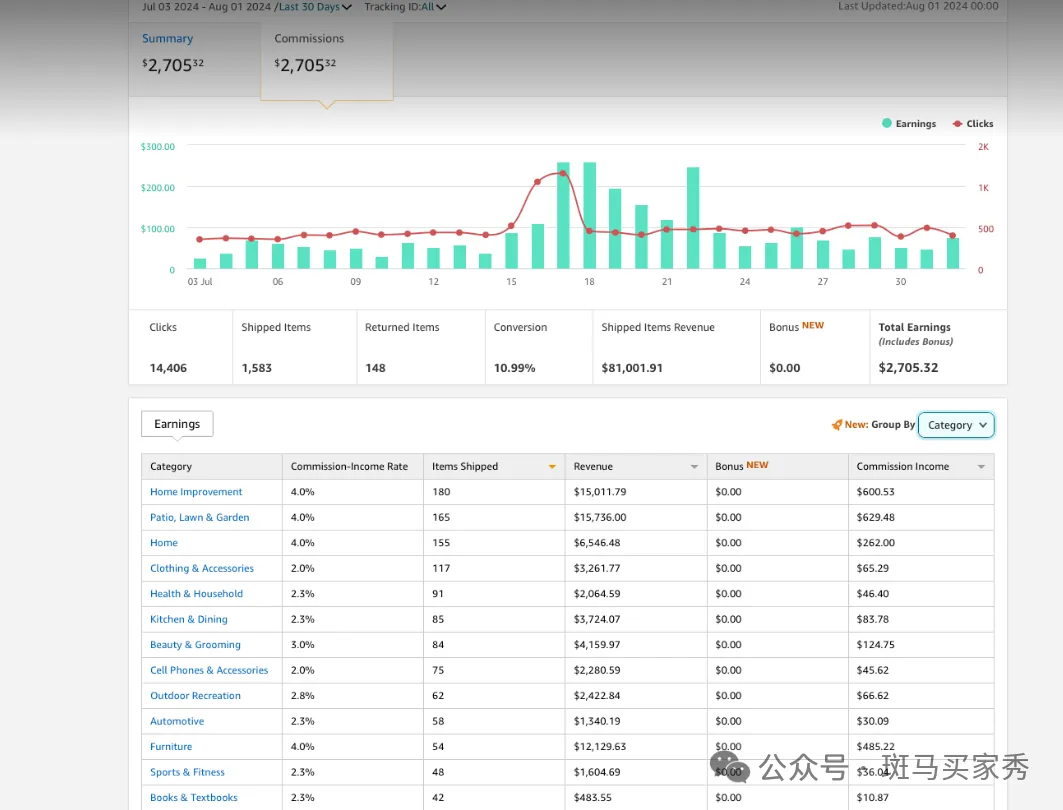Open the Home Improvement category link
This screenshot has width=1063, height=810.
196,491
